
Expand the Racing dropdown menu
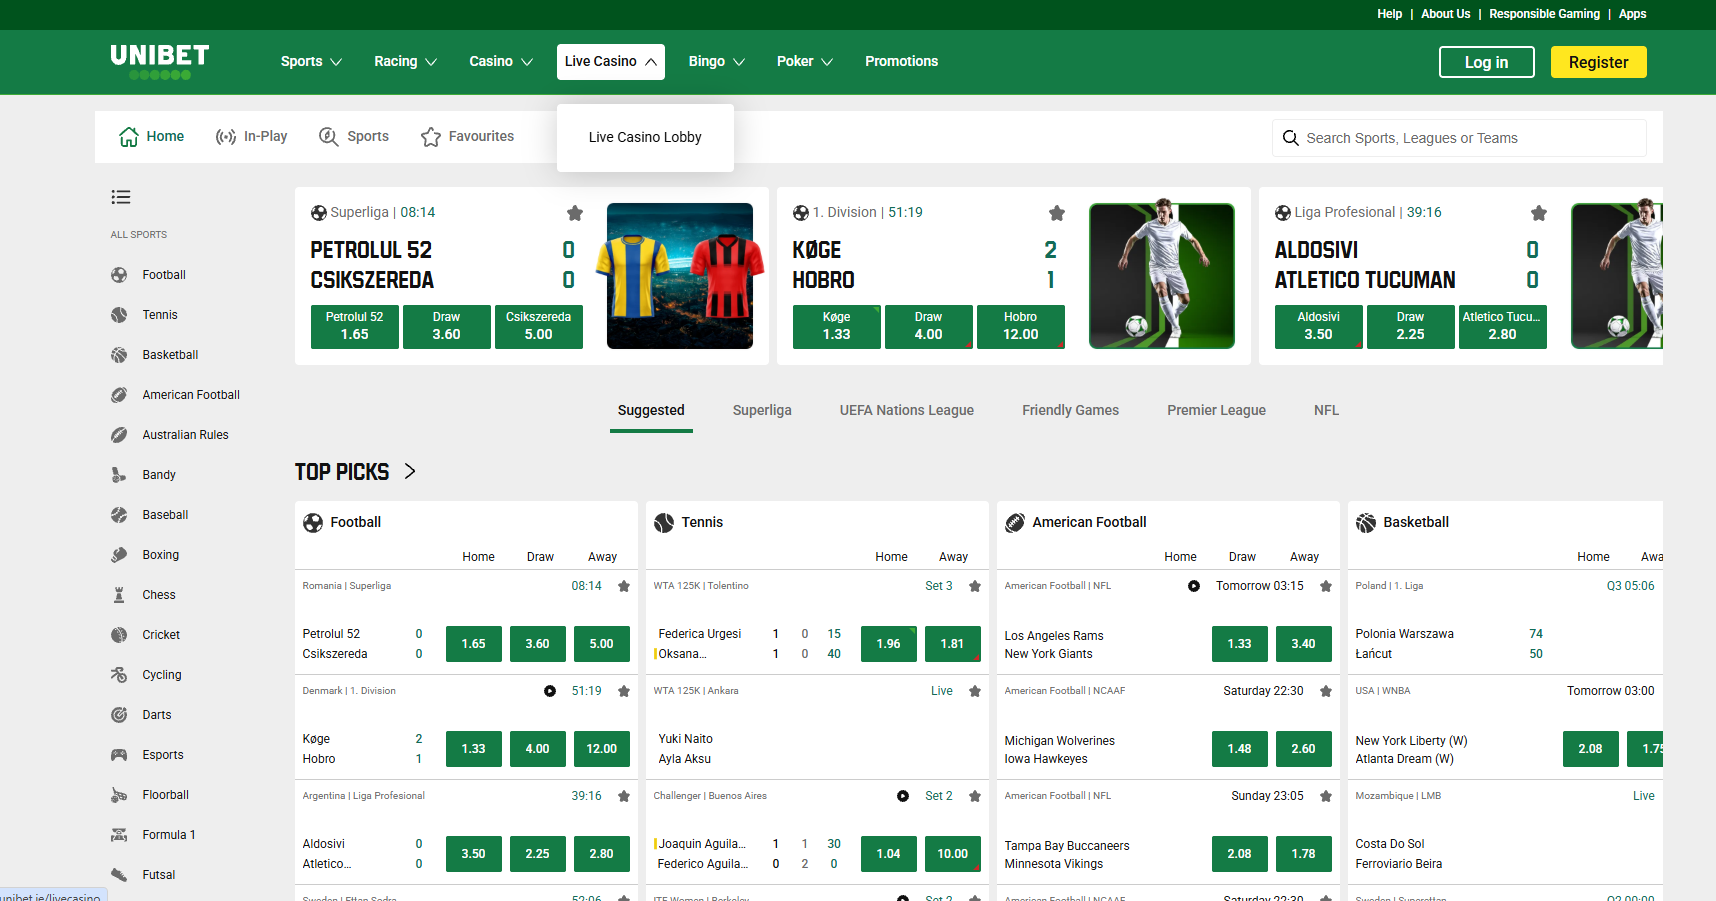click(405, 62)
